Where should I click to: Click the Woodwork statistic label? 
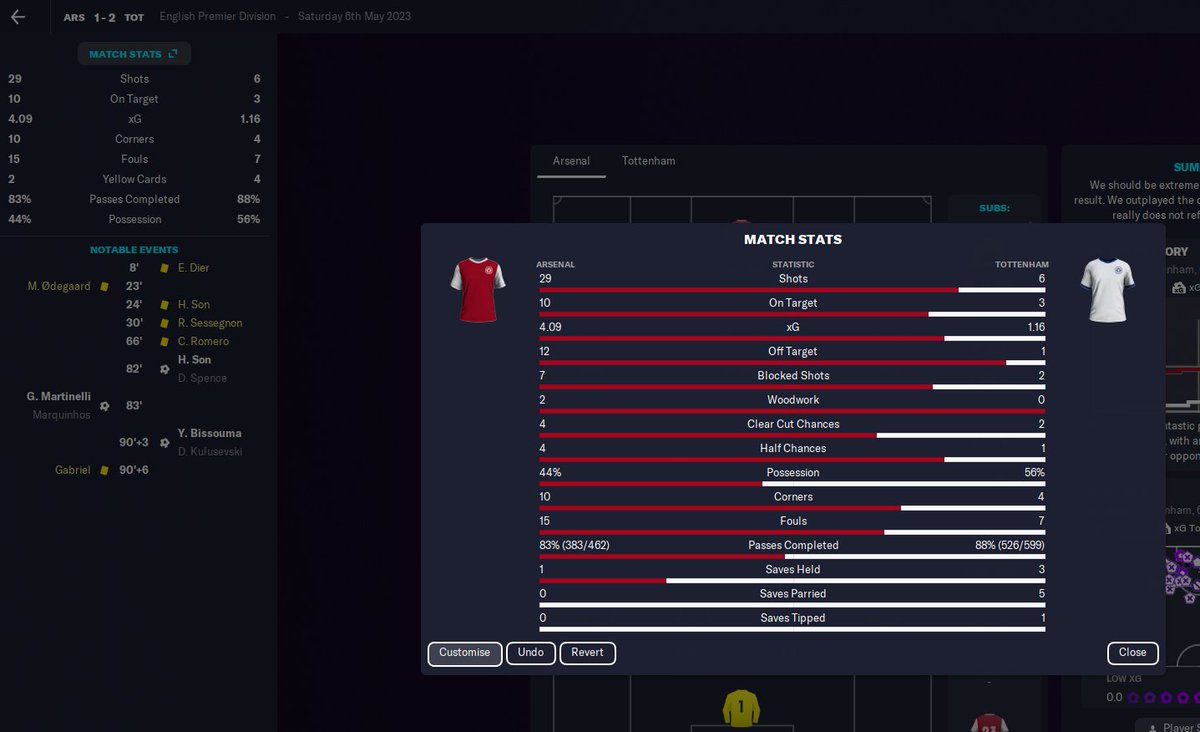792,400
